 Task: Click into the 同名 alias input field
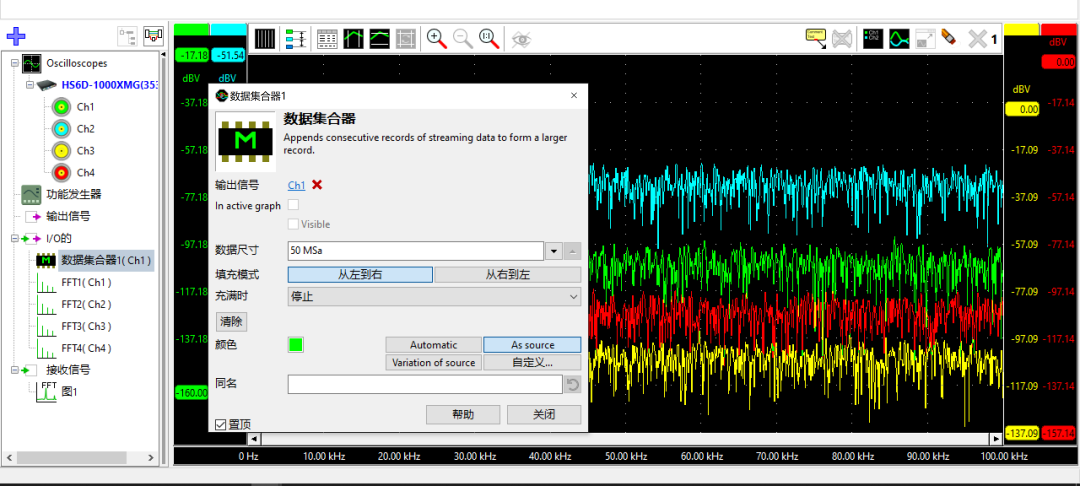coord(425,384)
